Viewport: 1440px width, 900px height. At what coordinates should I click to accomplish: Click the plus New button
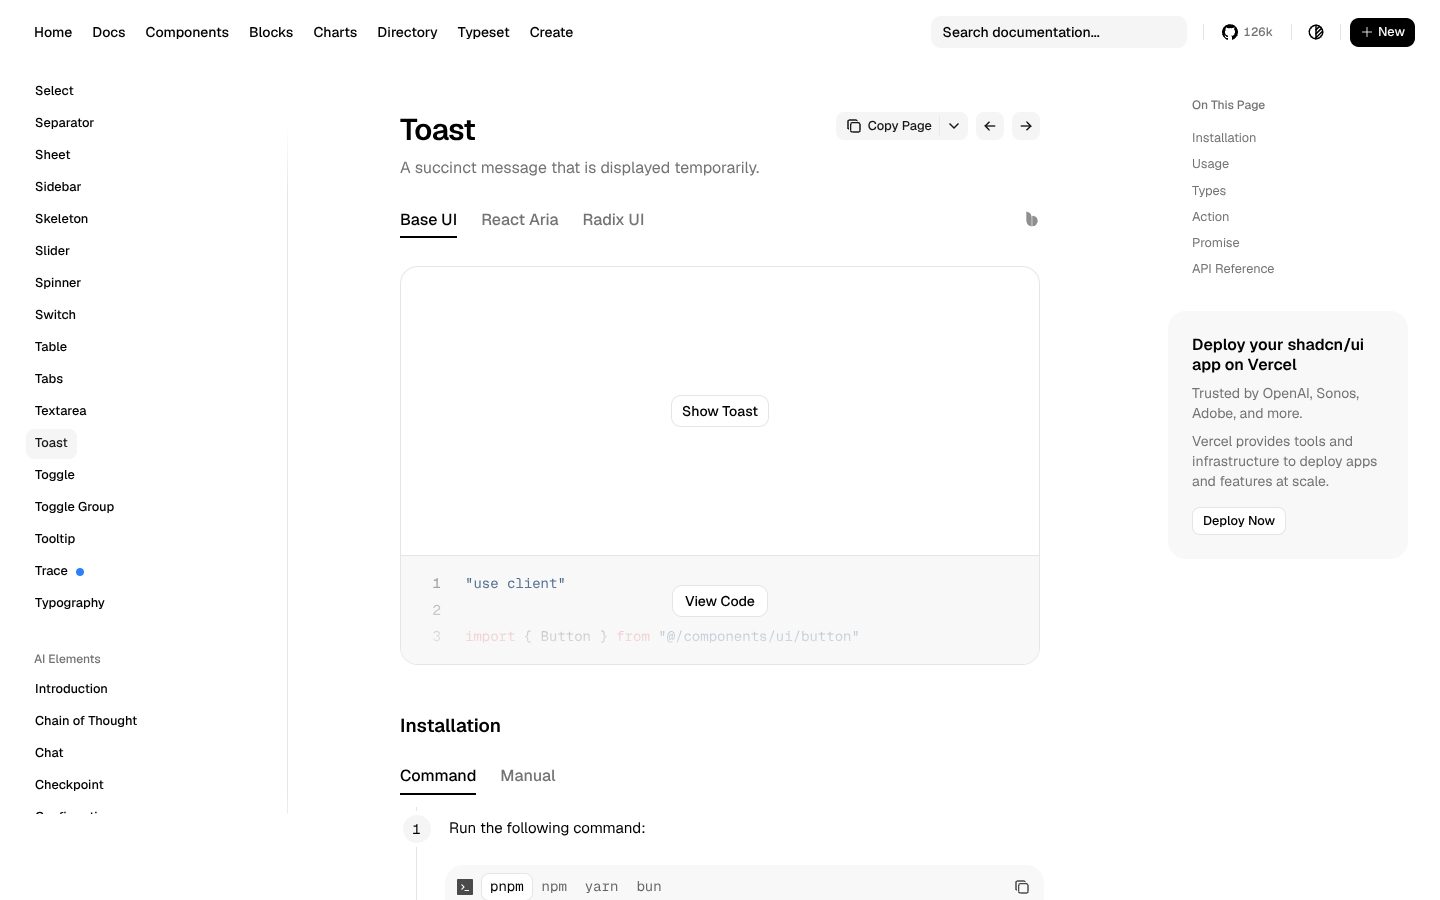click(x=1382, y=32)
